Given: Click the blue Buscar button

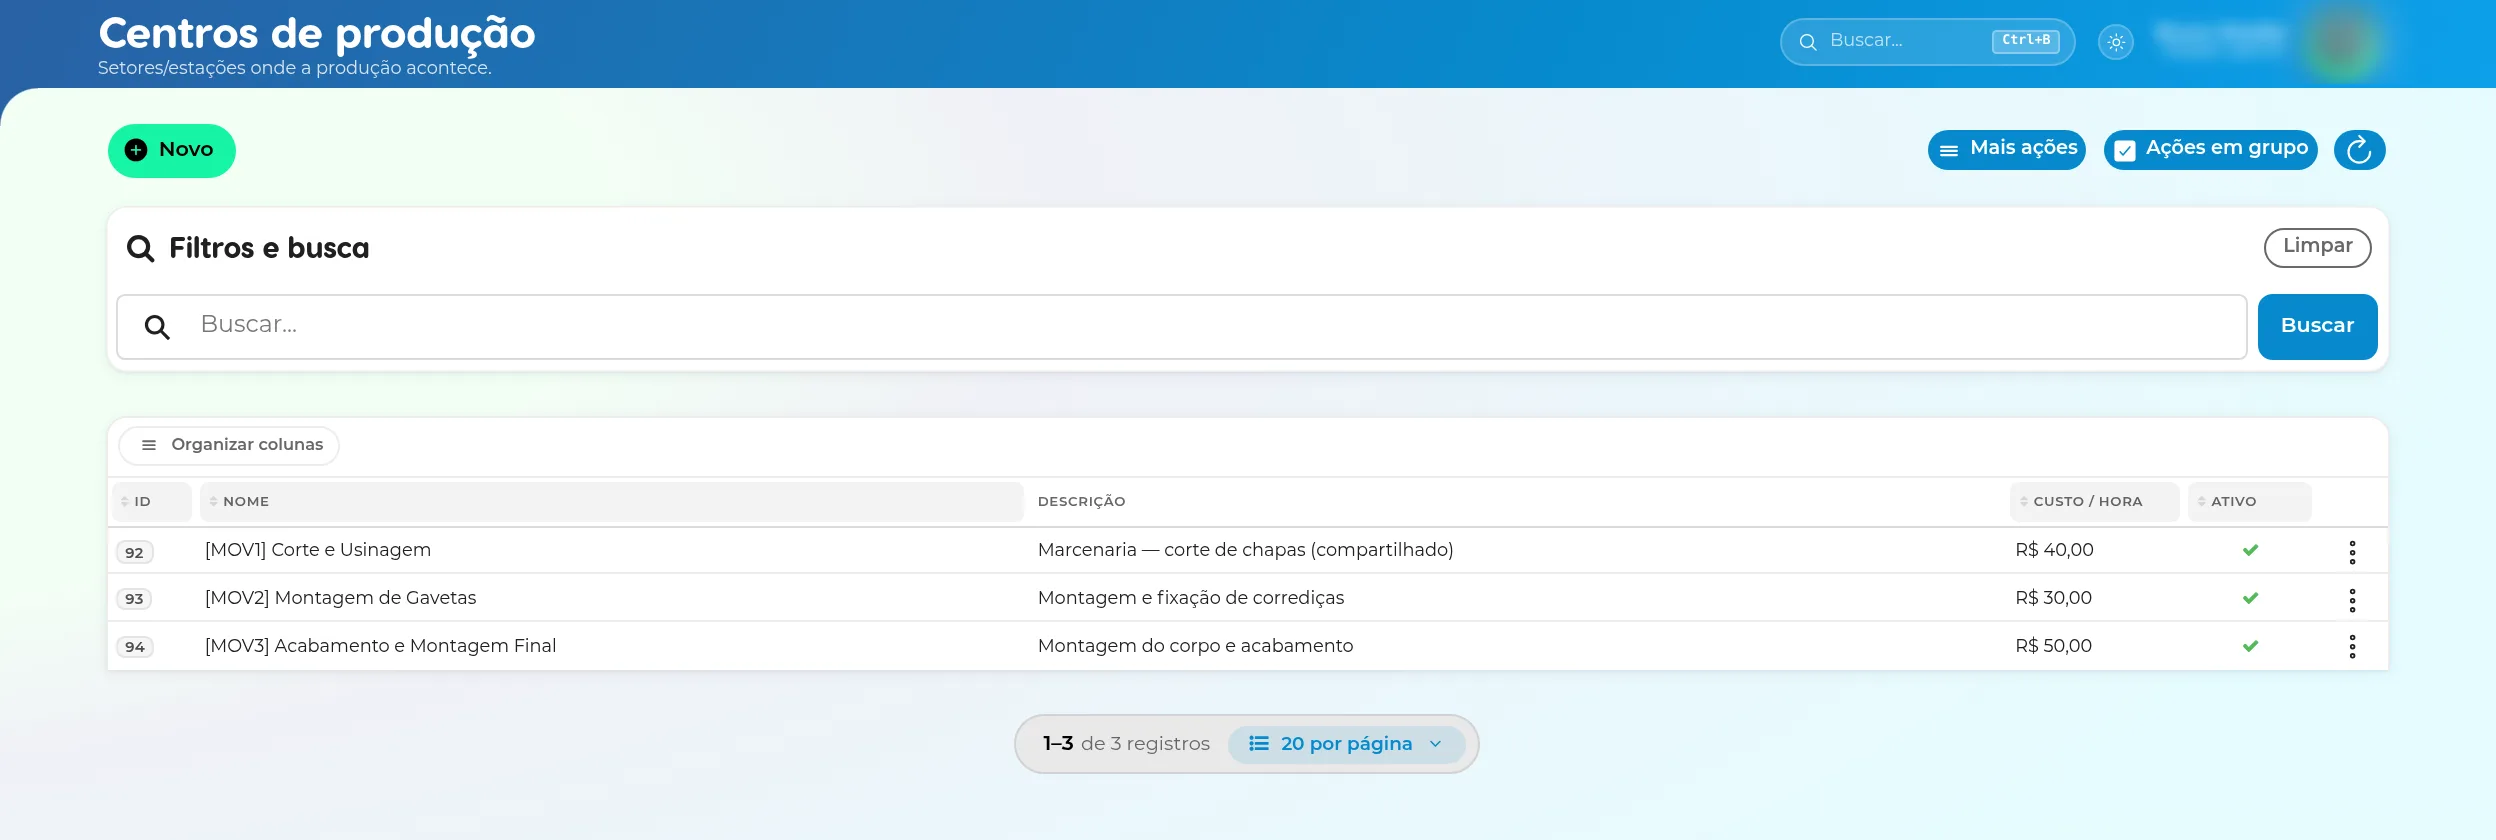Looking at the screenshot, I should coord(2317,326).
